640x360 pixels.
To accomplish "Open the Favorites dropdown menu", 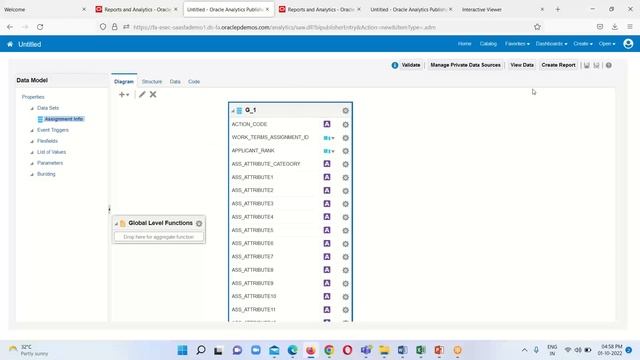I will [x=517, y=44].
